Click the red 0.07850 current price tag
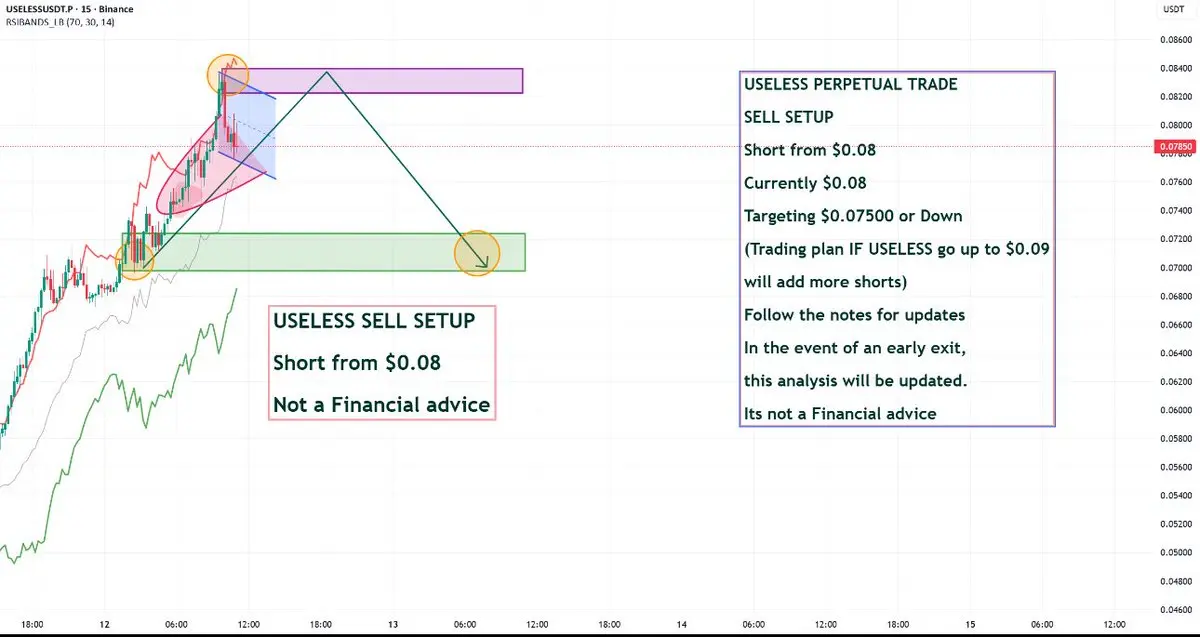The image size is (1200, 637). (1173, 146)
